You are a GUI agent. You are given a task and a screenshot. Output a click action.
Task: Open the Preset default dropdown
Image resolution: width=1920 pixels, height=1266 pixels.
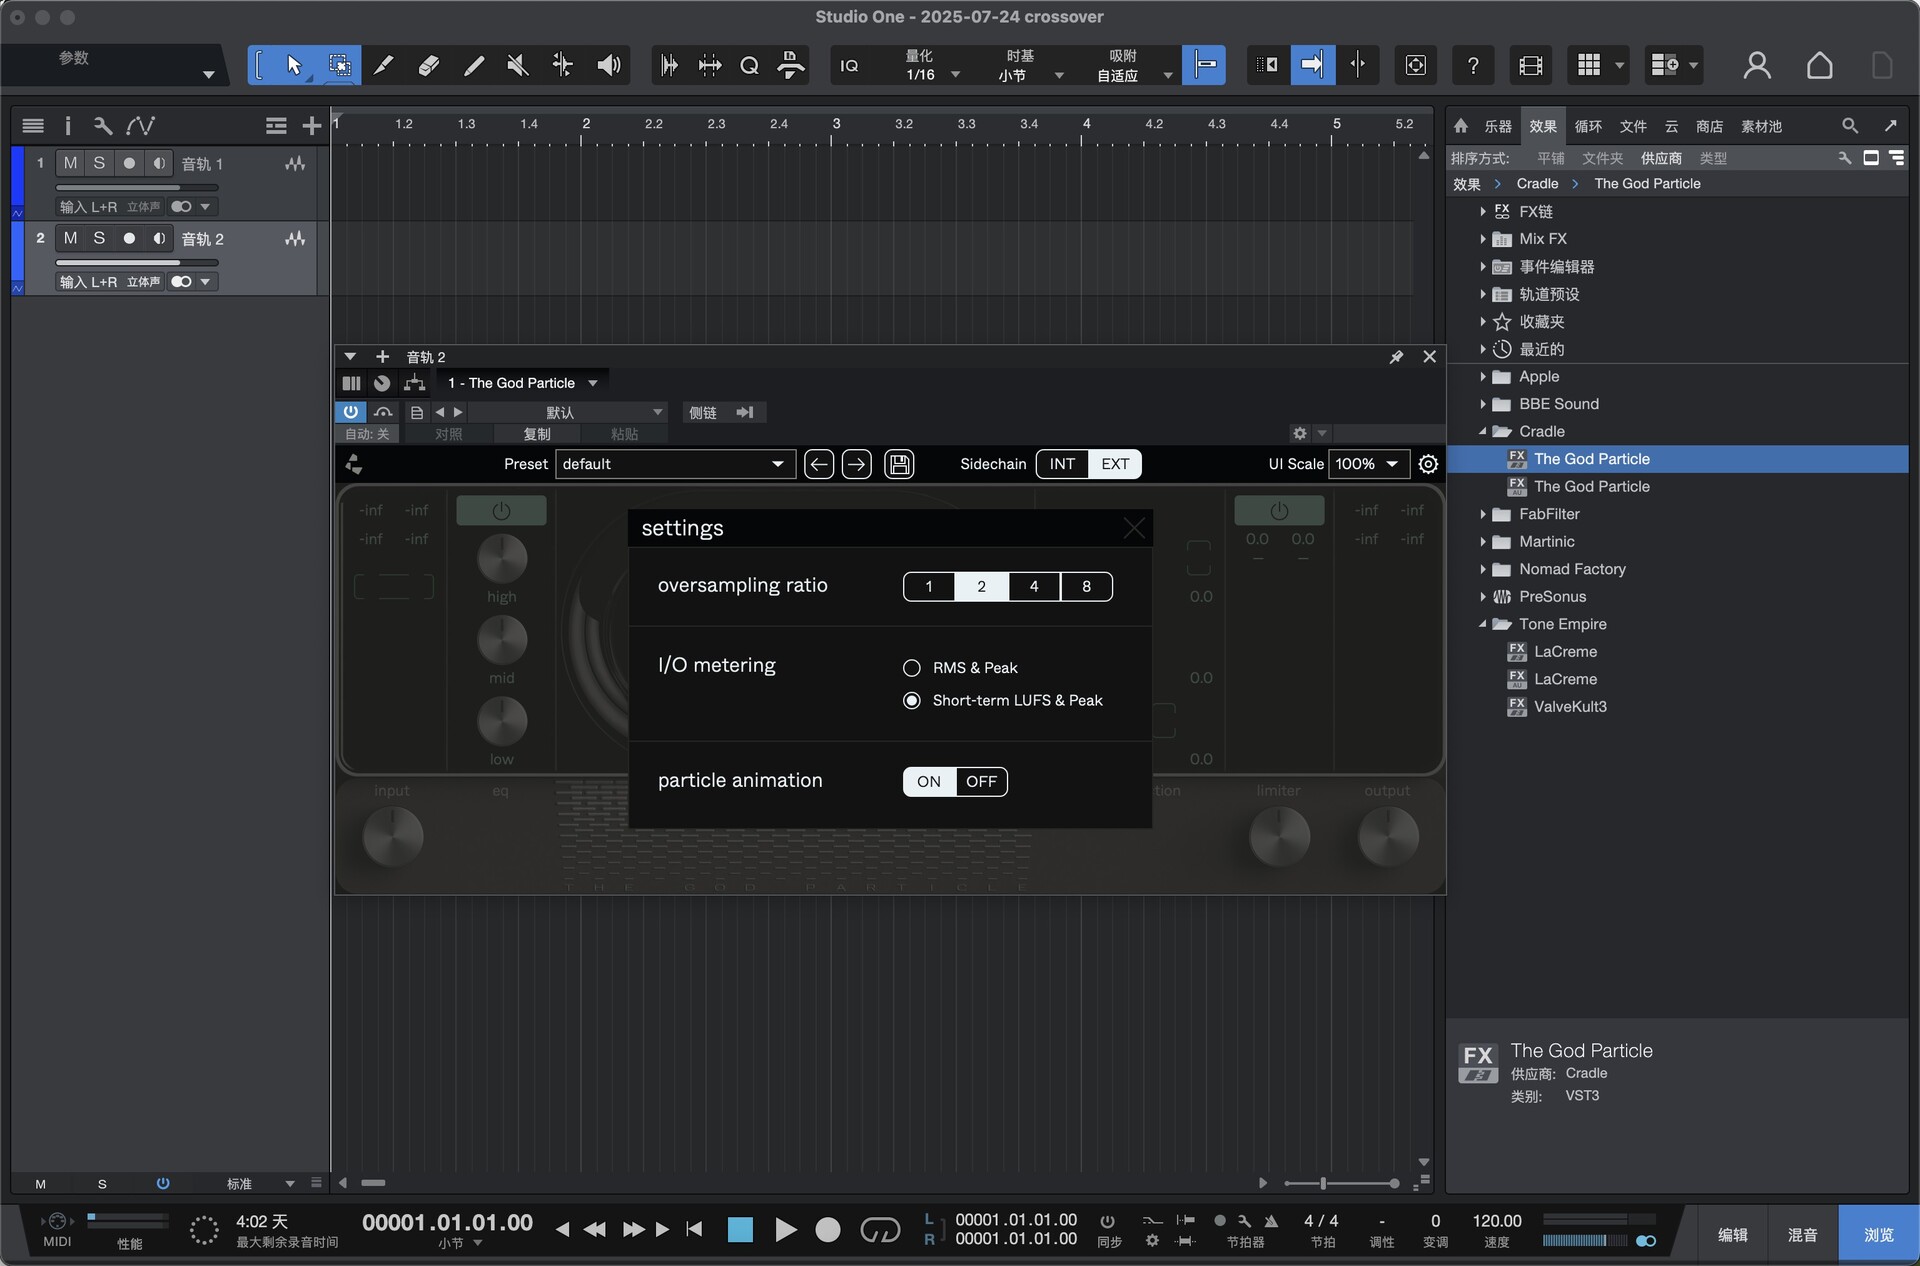675,464
